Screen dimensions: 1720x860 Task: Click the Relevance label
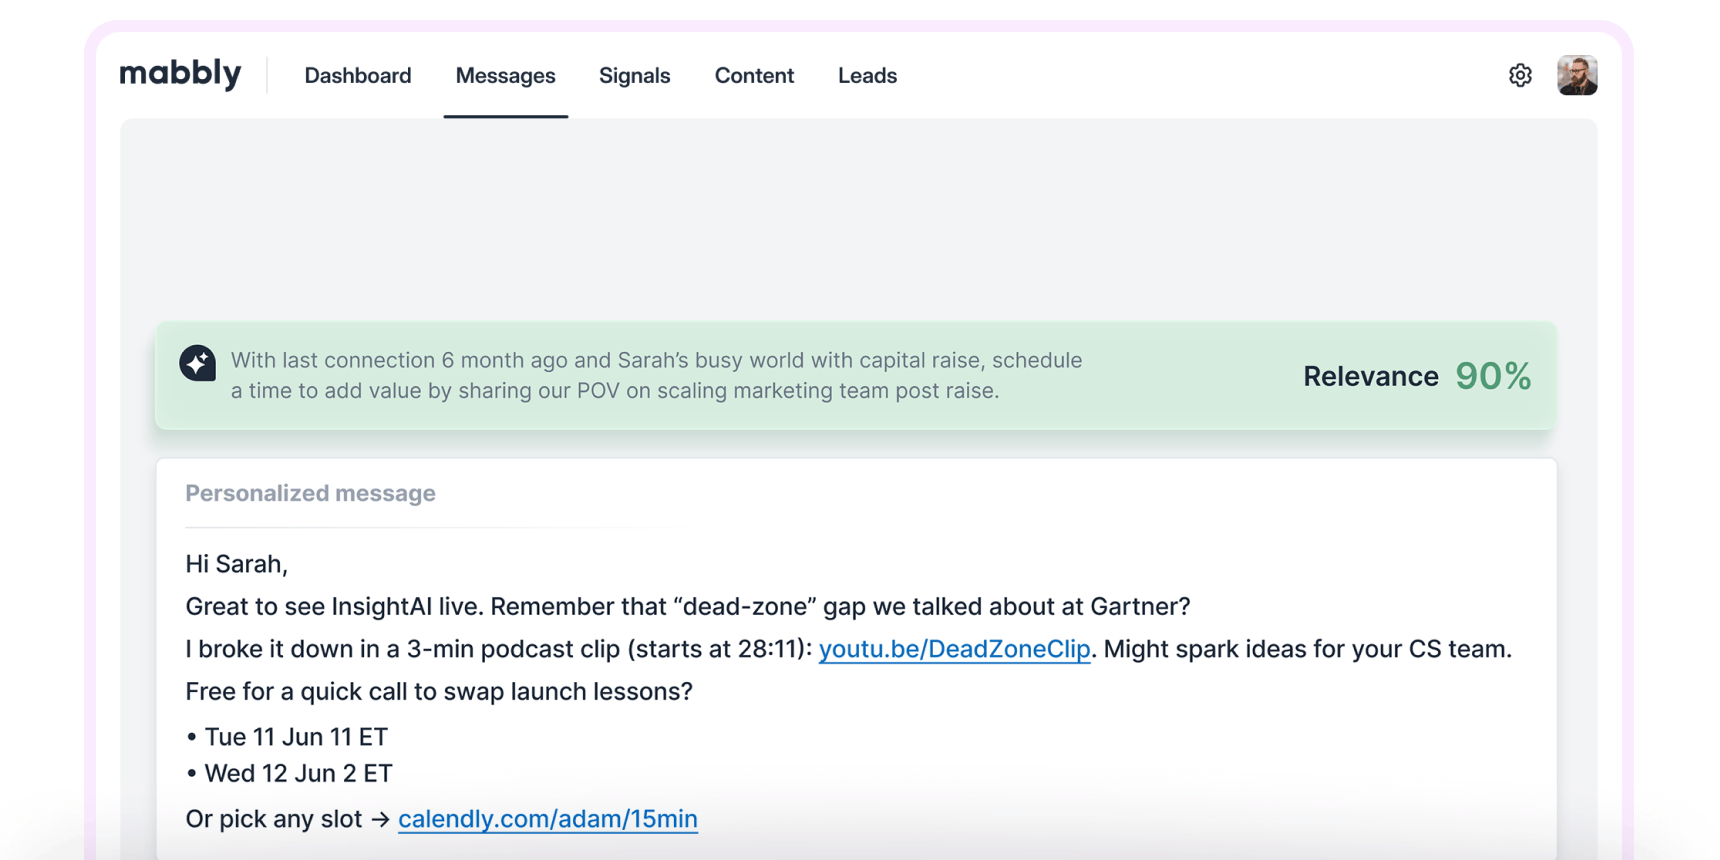(x=1370, y=376)
